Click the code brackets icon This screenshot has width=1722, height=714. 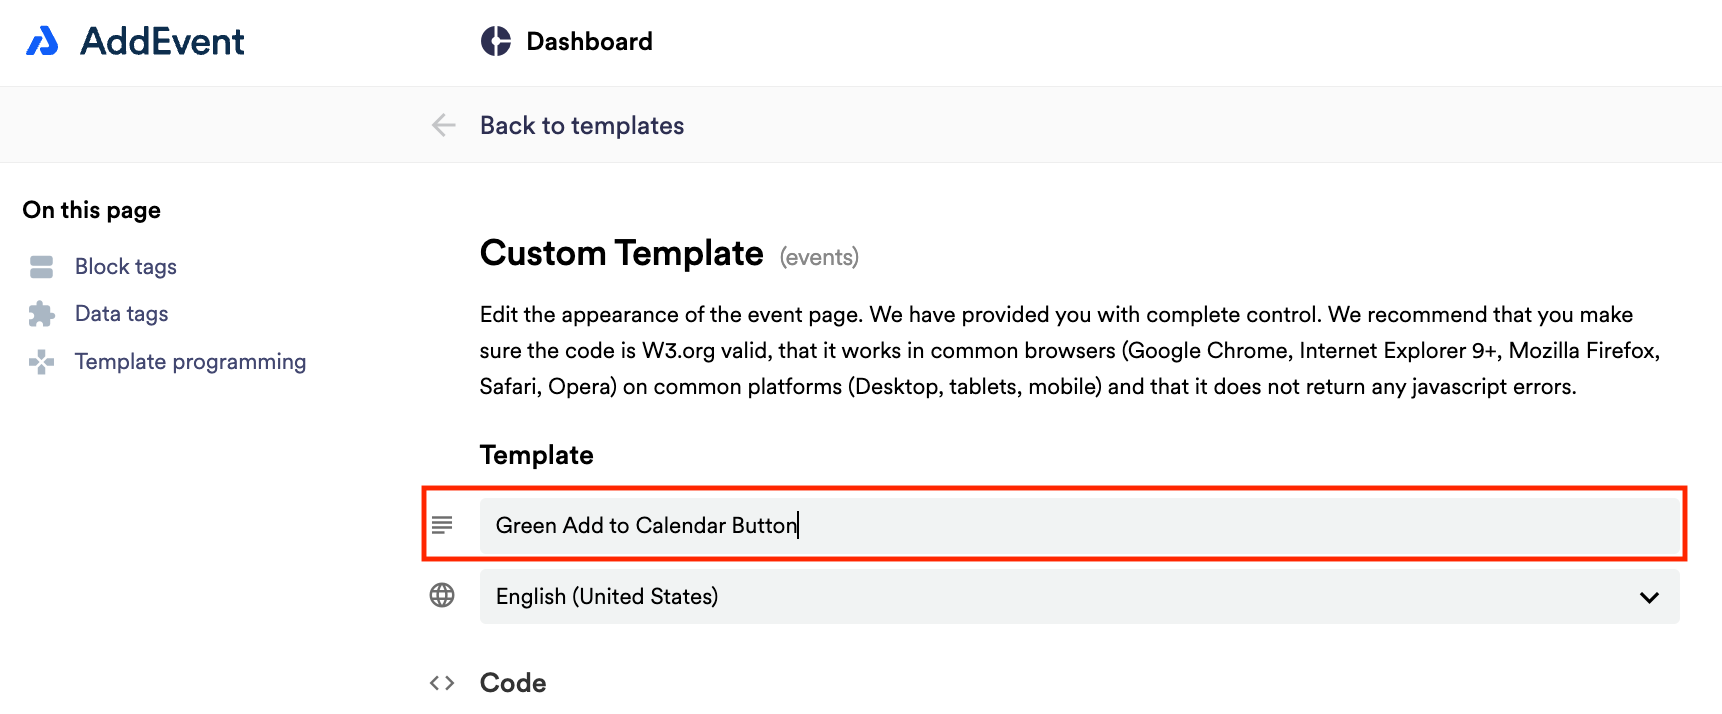tap(442, 683)
